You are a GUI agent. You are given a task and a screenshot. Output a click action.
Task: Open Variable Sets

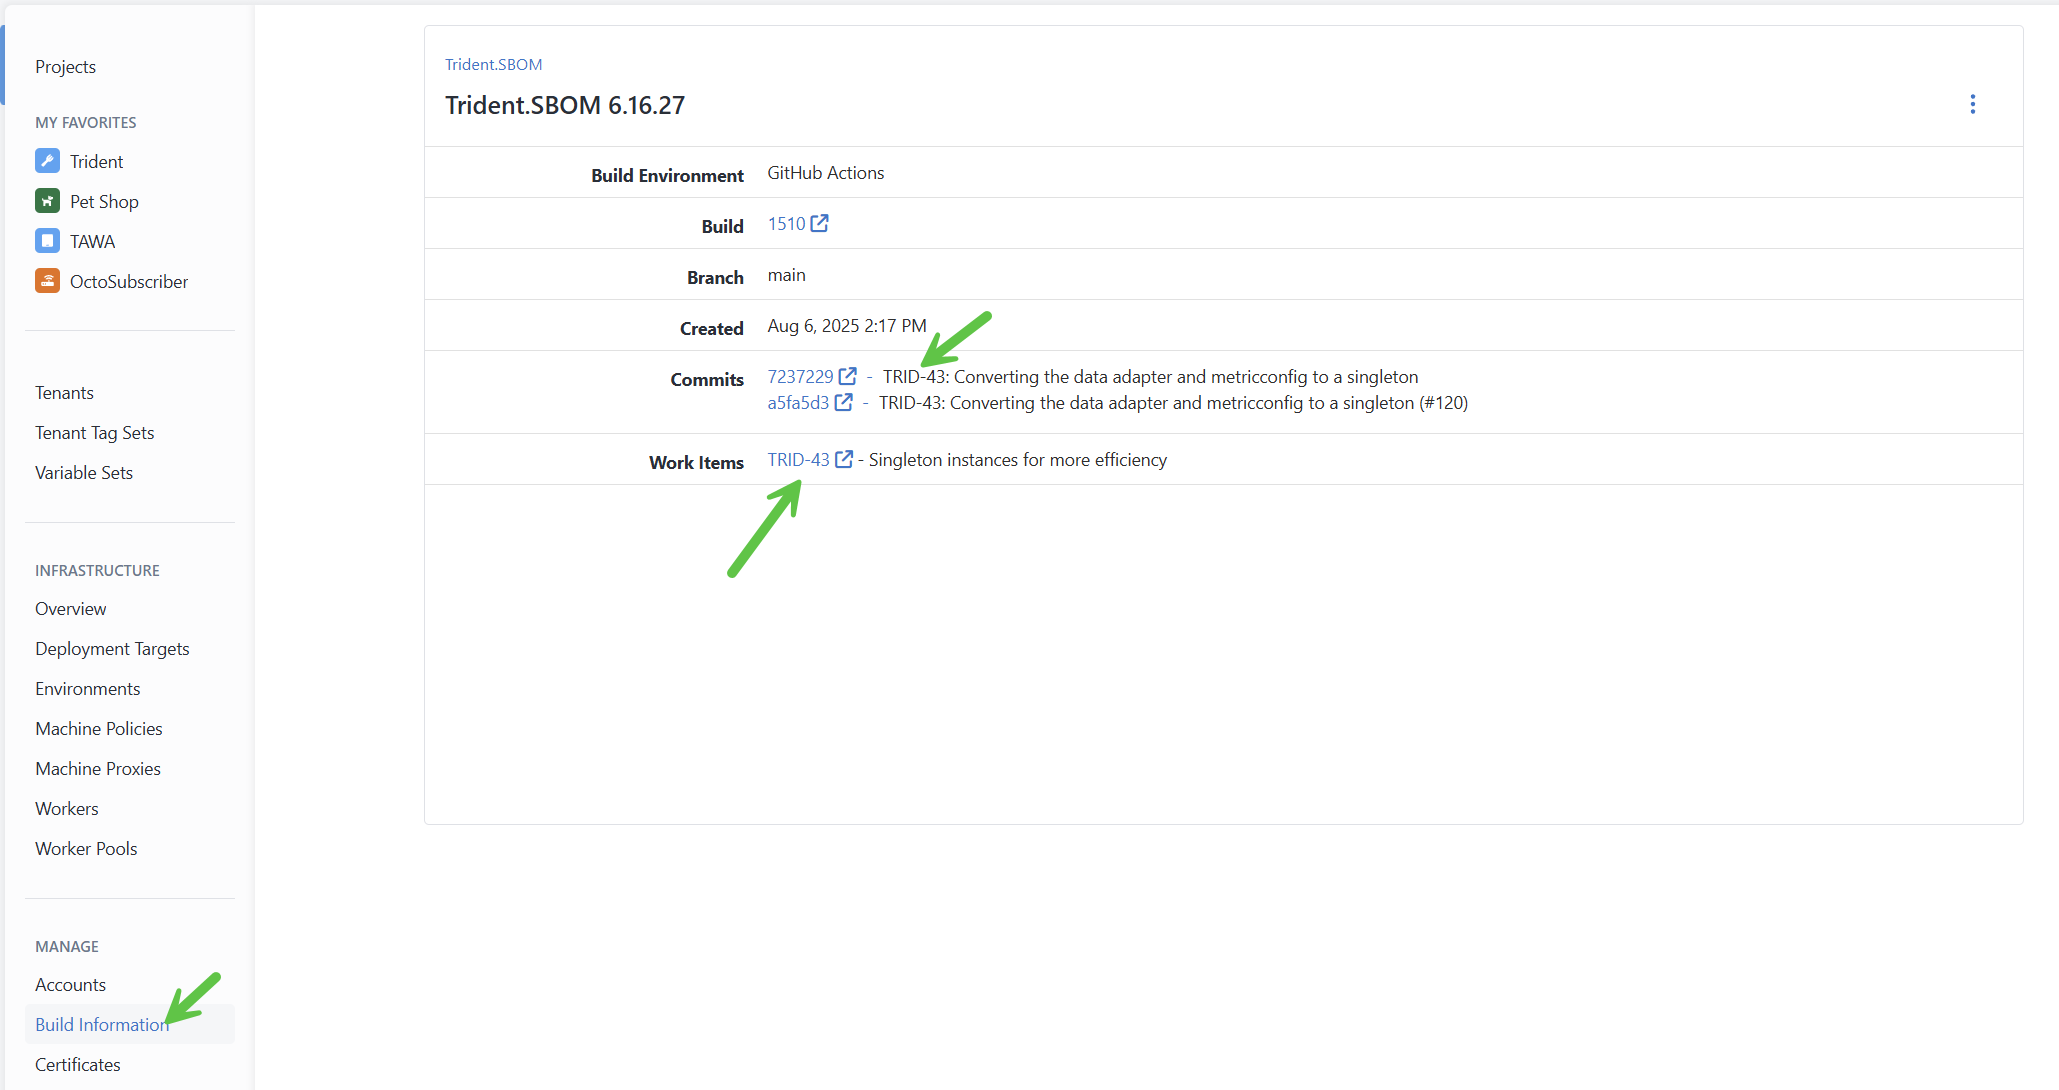84,472
